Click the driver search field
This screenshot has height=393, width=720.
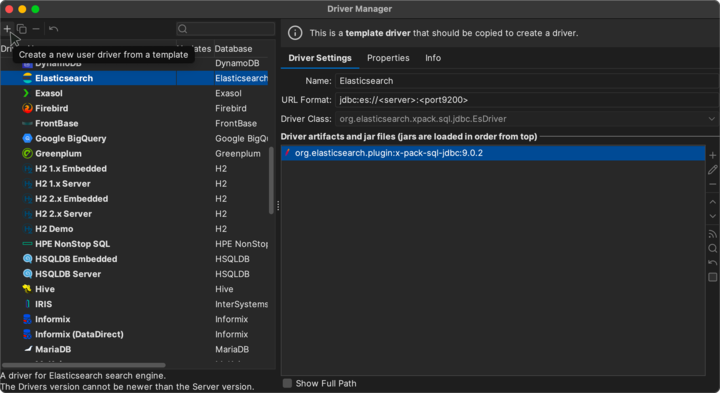225,29
